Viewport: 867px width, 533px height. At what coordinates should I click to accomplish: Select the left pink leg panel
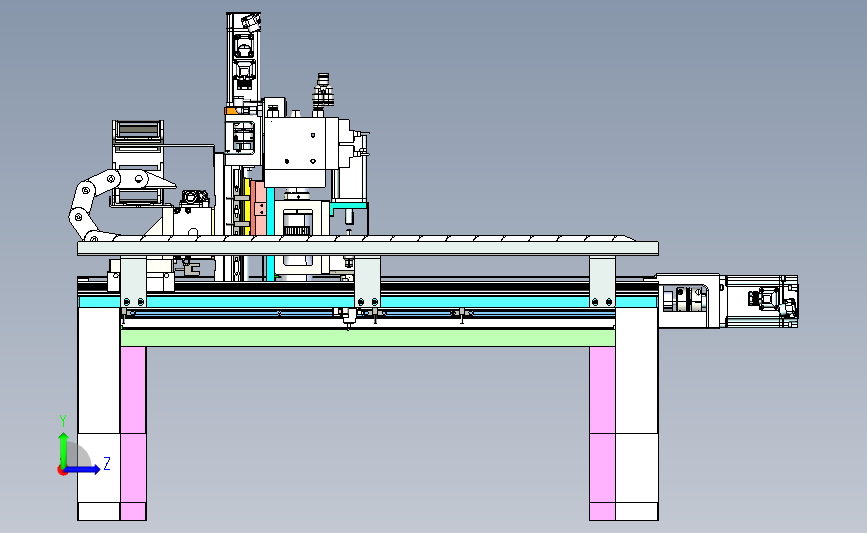tap(133, 433)
